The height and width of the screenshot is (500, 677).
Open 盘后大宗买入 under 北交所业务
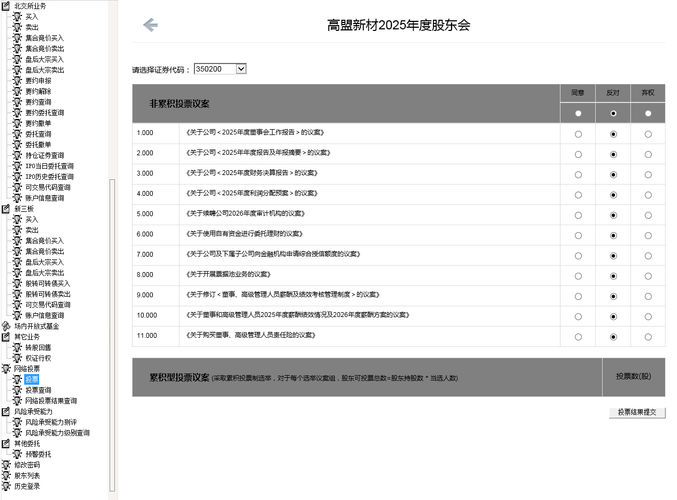point(44,59)
